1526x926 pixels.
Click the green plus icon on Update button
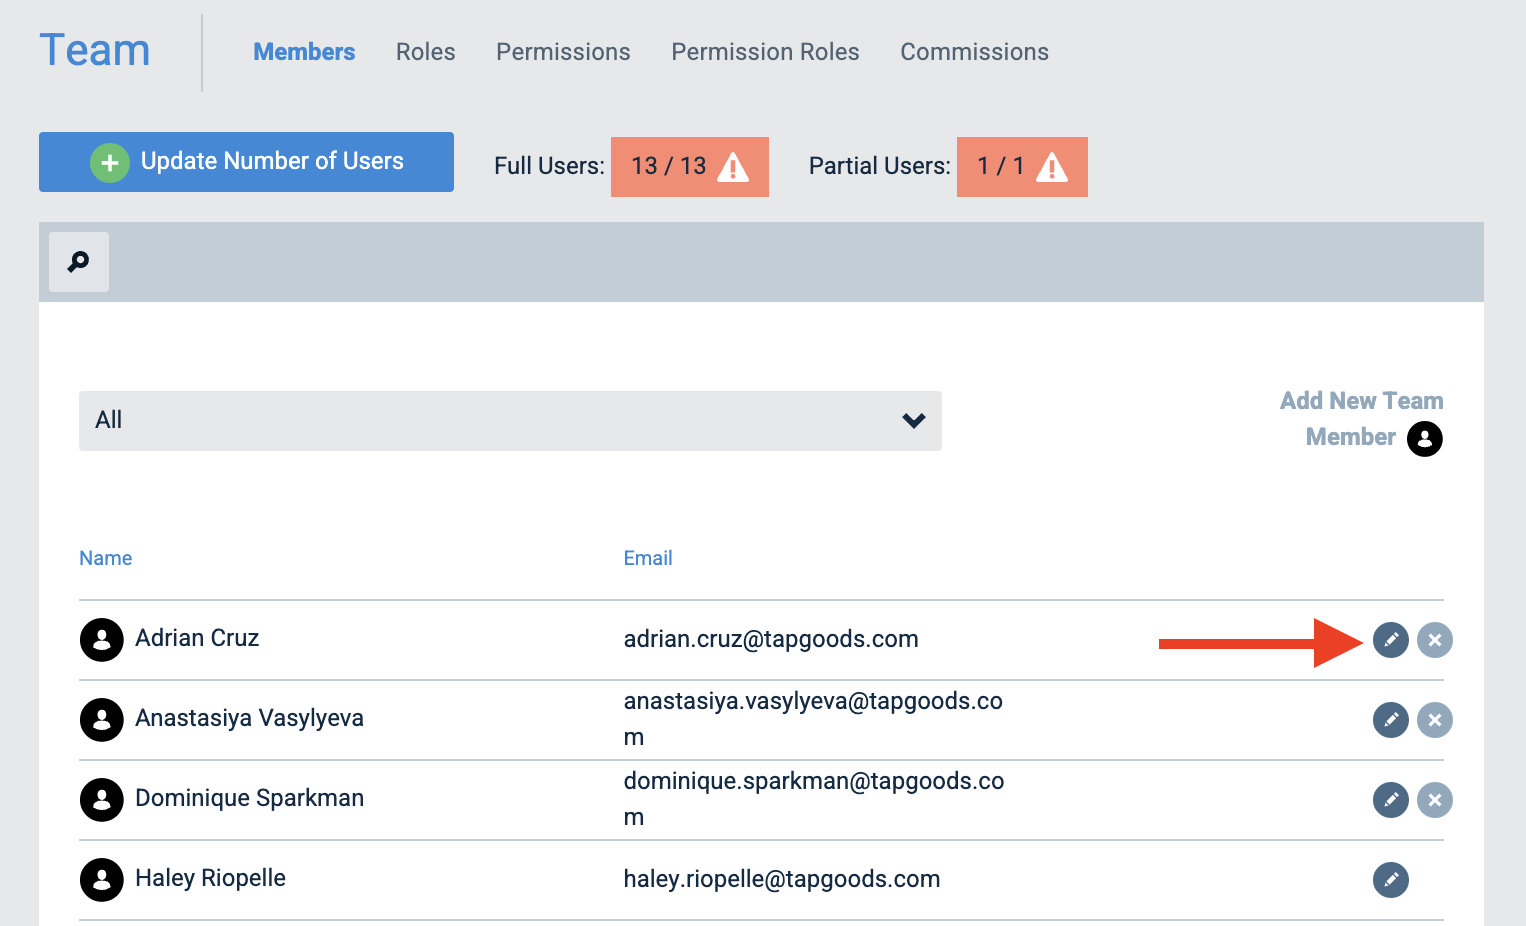coord(110,162)
